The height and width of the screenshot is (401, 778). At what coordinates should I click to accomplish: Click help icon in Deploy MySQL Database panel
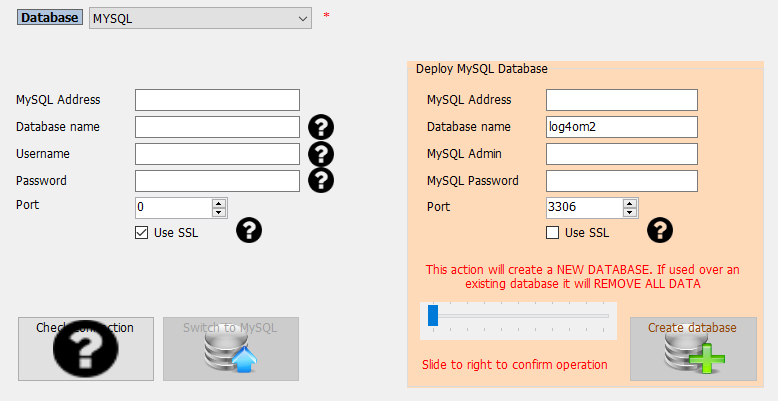click(x=660, y=231)
